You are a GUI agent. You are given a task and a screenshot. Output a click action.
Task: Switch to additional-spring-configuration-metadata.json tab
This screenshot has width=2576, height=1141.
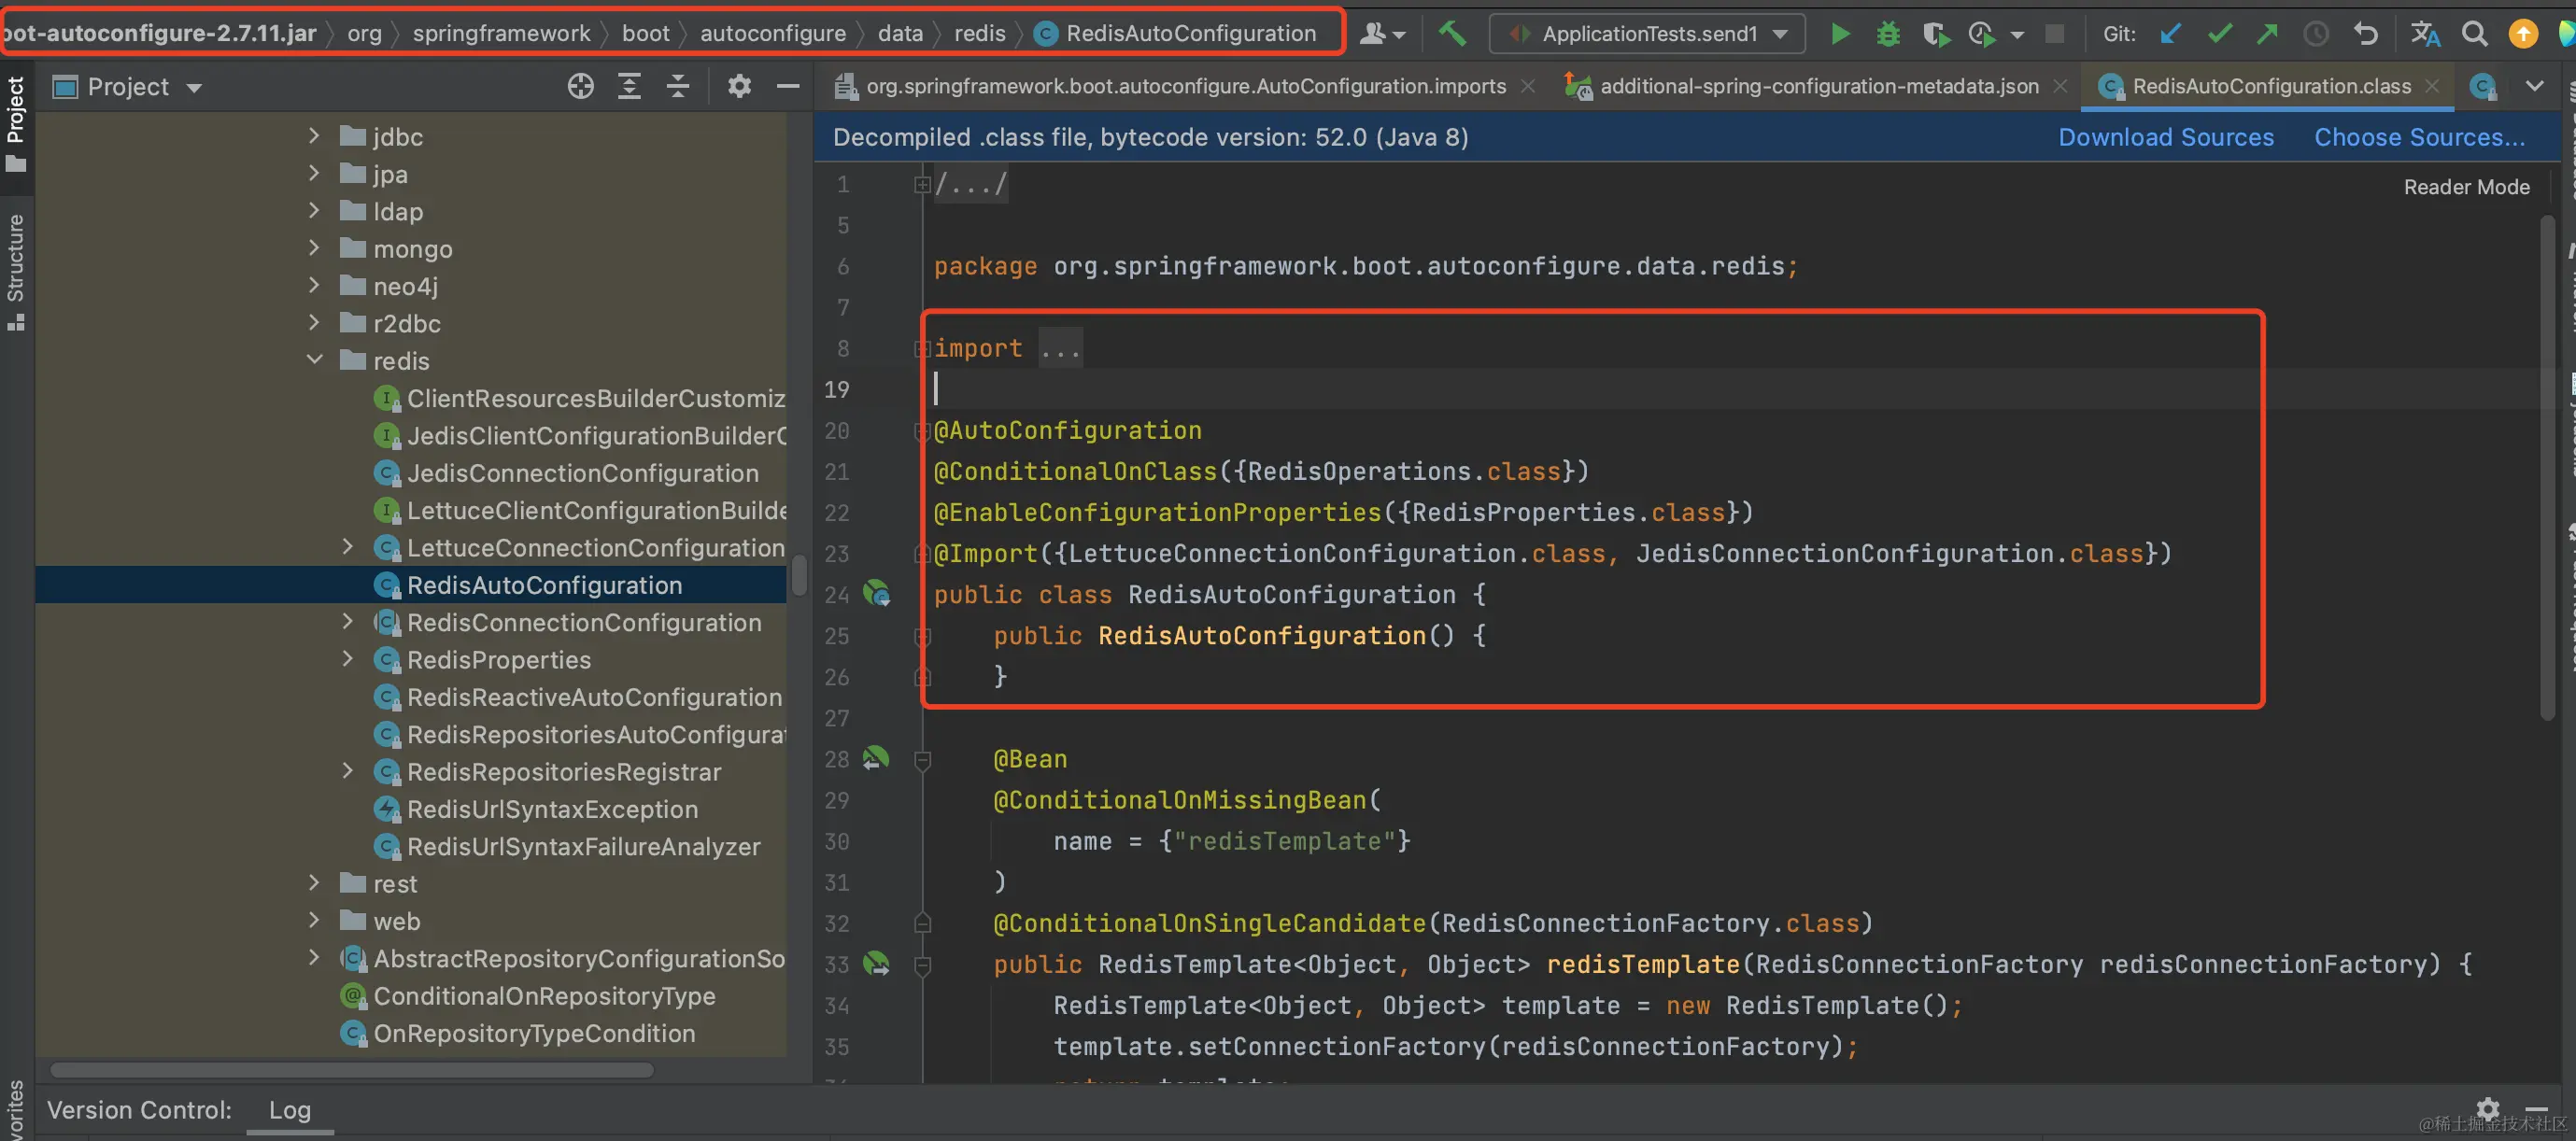(x=1818, y=87)
